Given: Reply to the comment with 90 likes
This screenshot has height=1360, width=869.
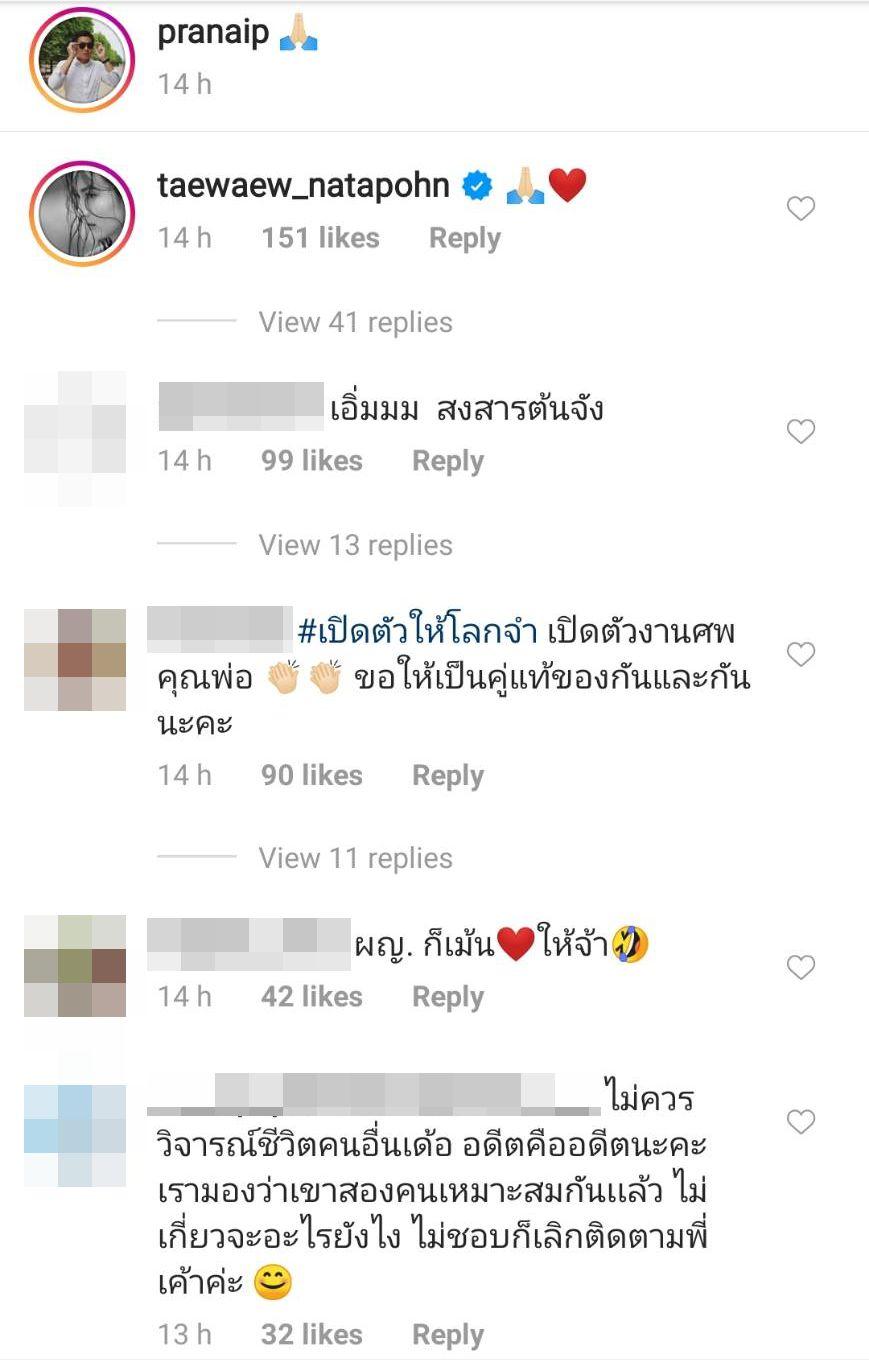Looking at the screenshot, I should pyautogui.click(x=448, y=776).
